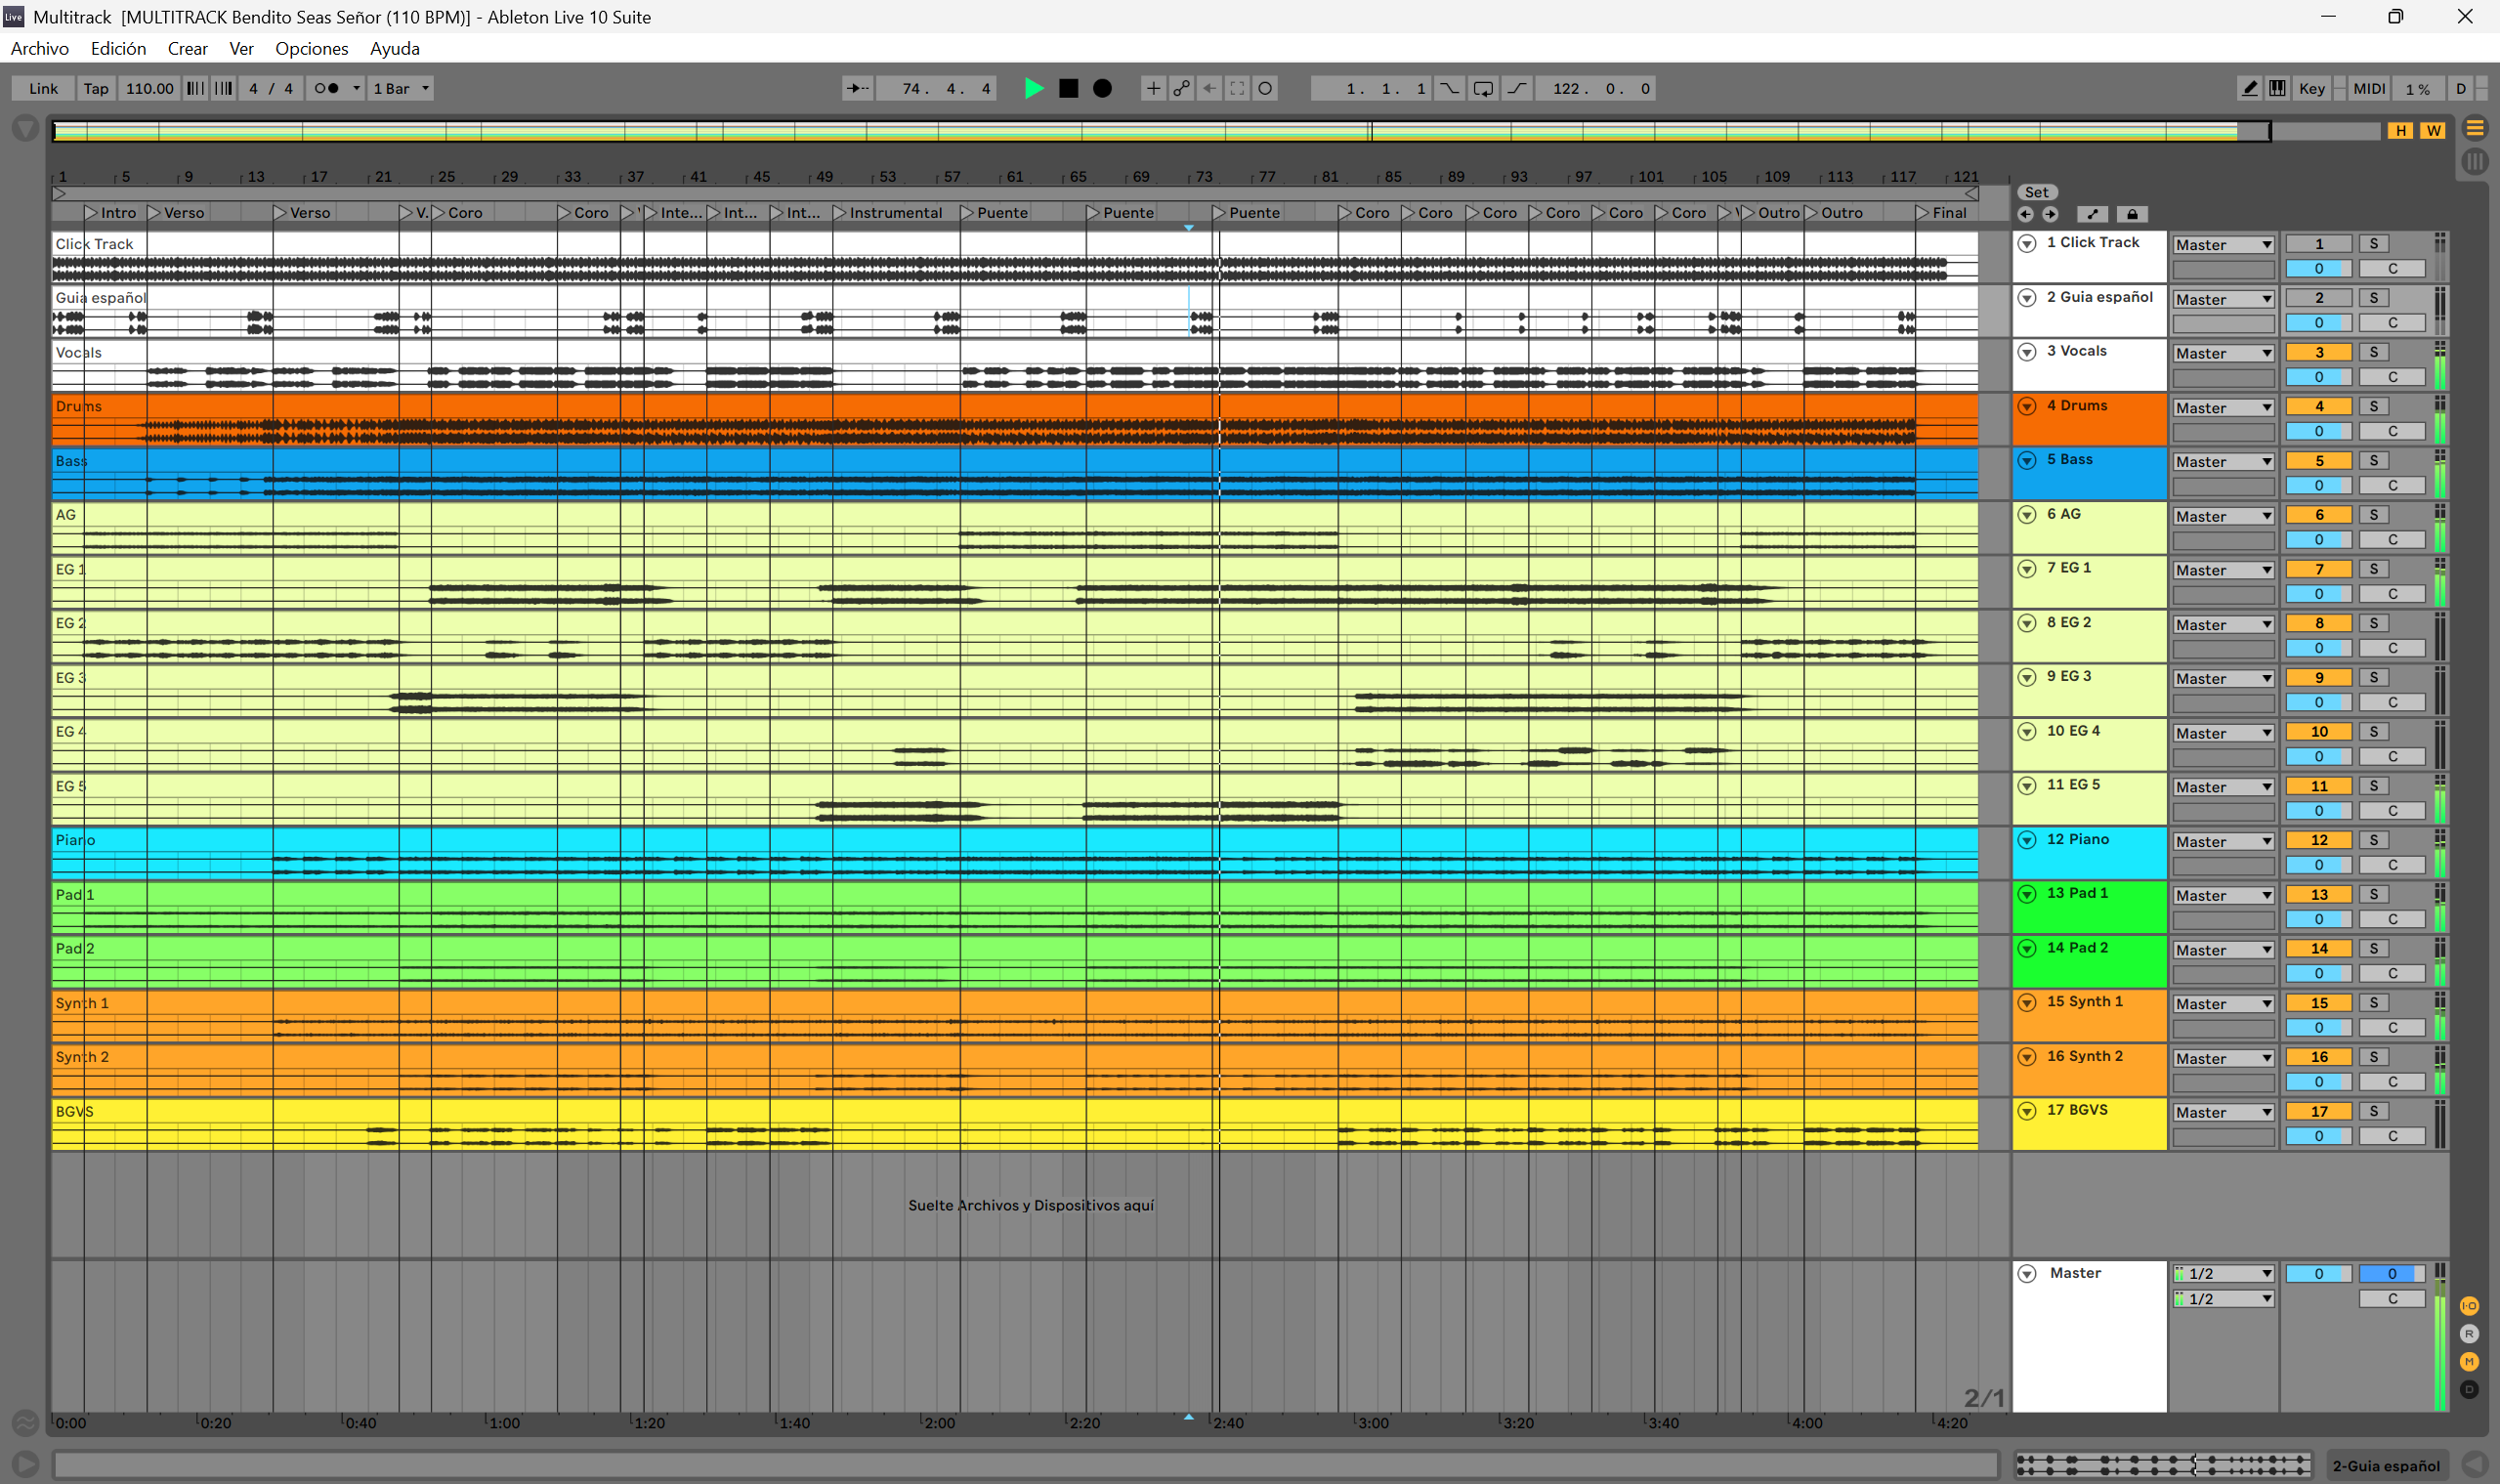Click Re-Enable Automation back arrow
The image size is (2500, 1484).
[1209, 88]
